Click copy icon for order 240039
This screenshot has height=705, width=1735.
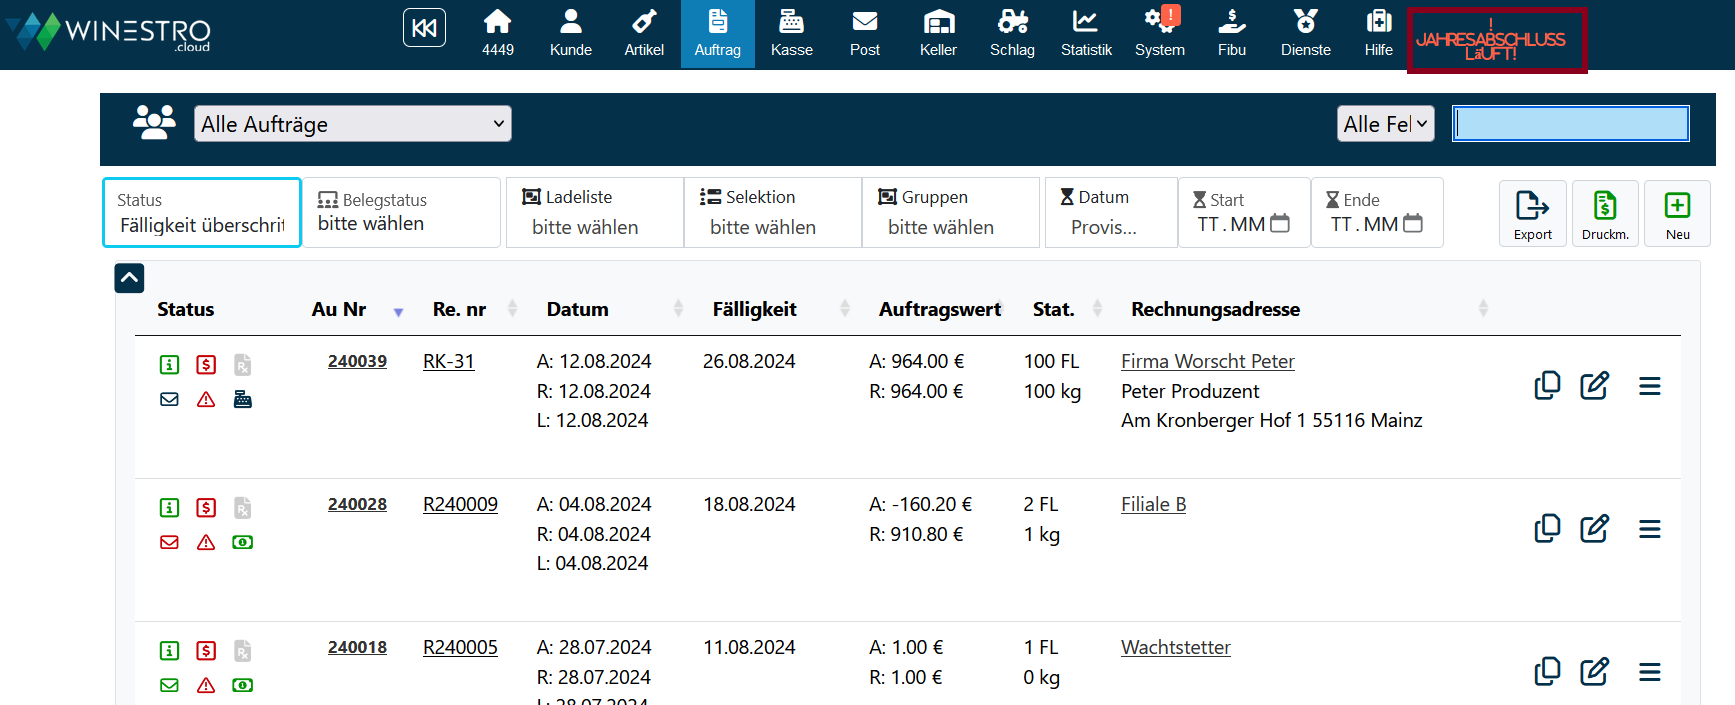click(x=1547, y=386)
